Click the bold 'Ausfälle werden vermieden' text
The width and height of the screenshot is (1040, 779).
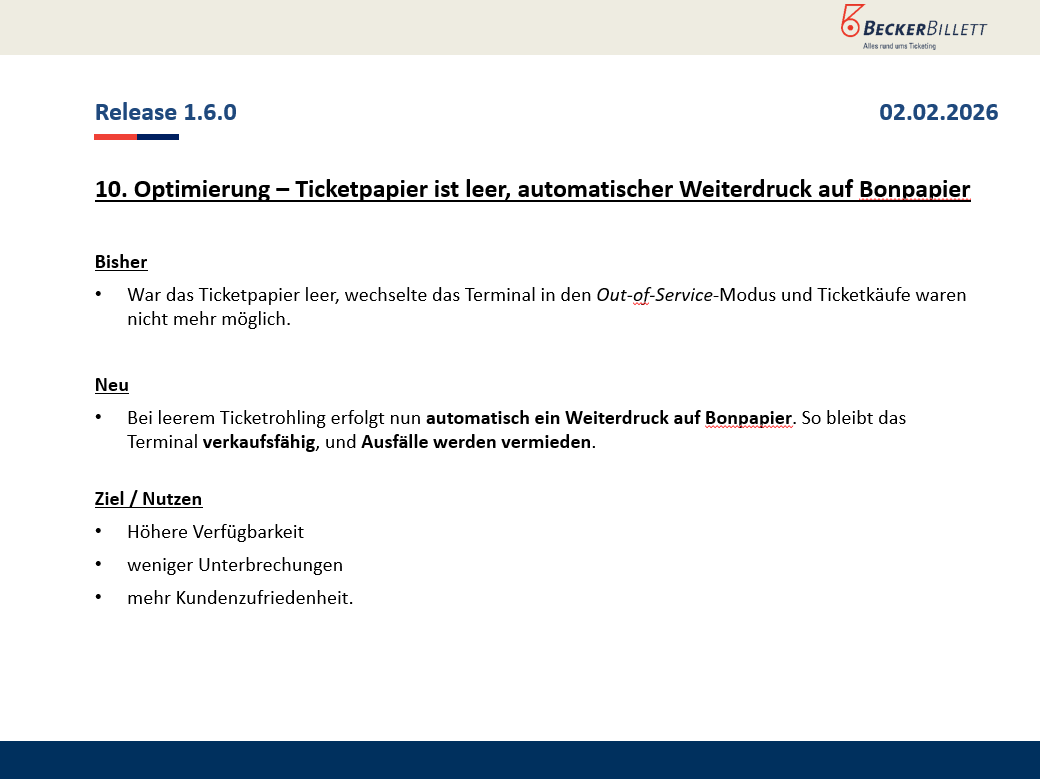(477, 442)
